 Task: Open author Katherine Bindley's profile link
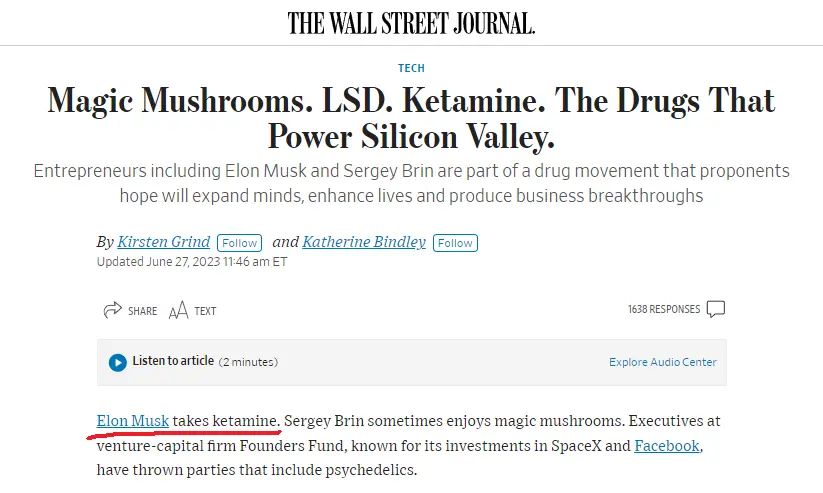[x=364, y=242]
